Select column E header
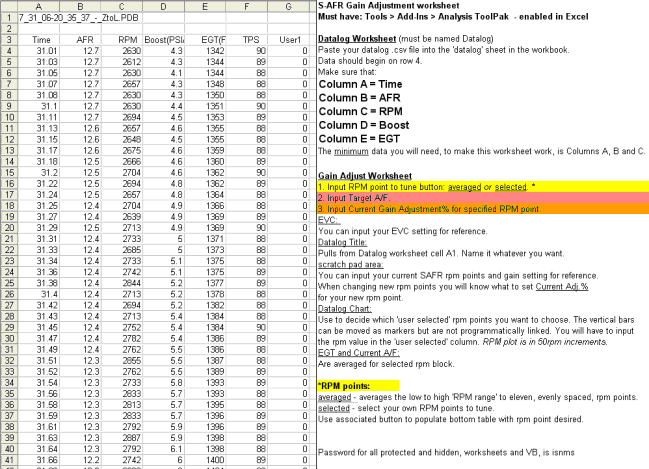The image size is (649, 469). 205,6
